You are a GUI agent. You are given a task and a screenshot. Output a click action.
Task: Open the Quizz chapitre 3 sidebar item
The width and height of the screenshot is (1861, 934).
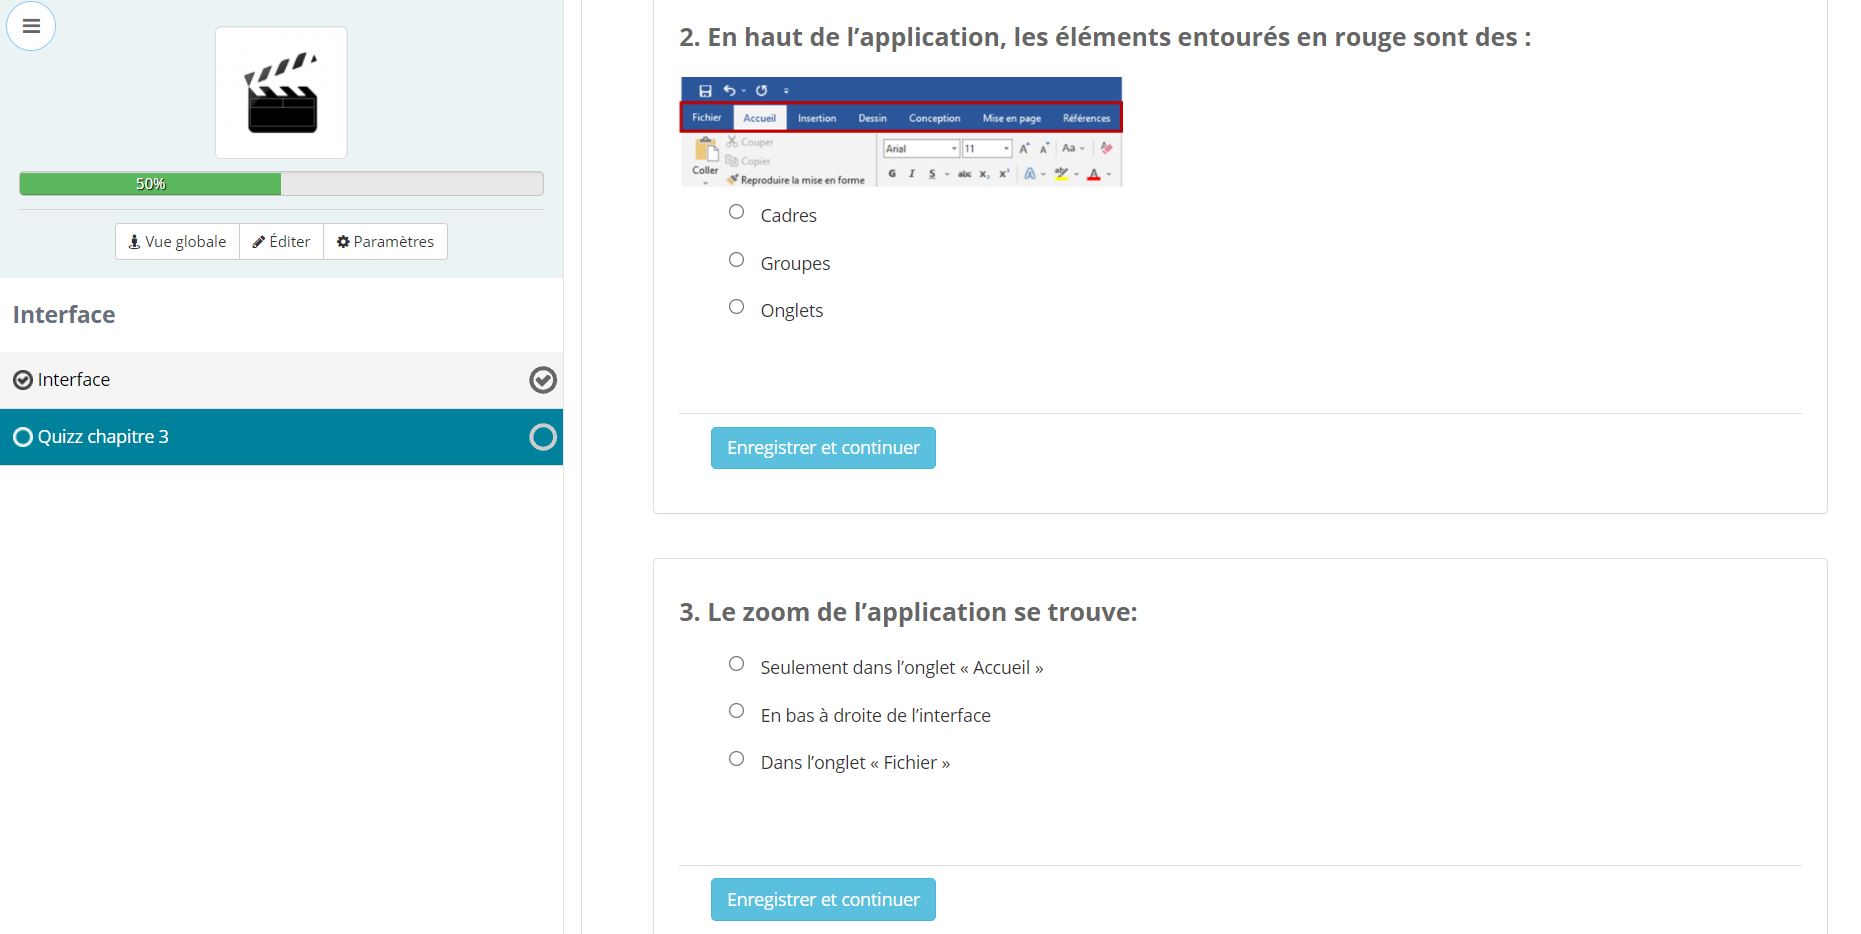coord(103,436)
